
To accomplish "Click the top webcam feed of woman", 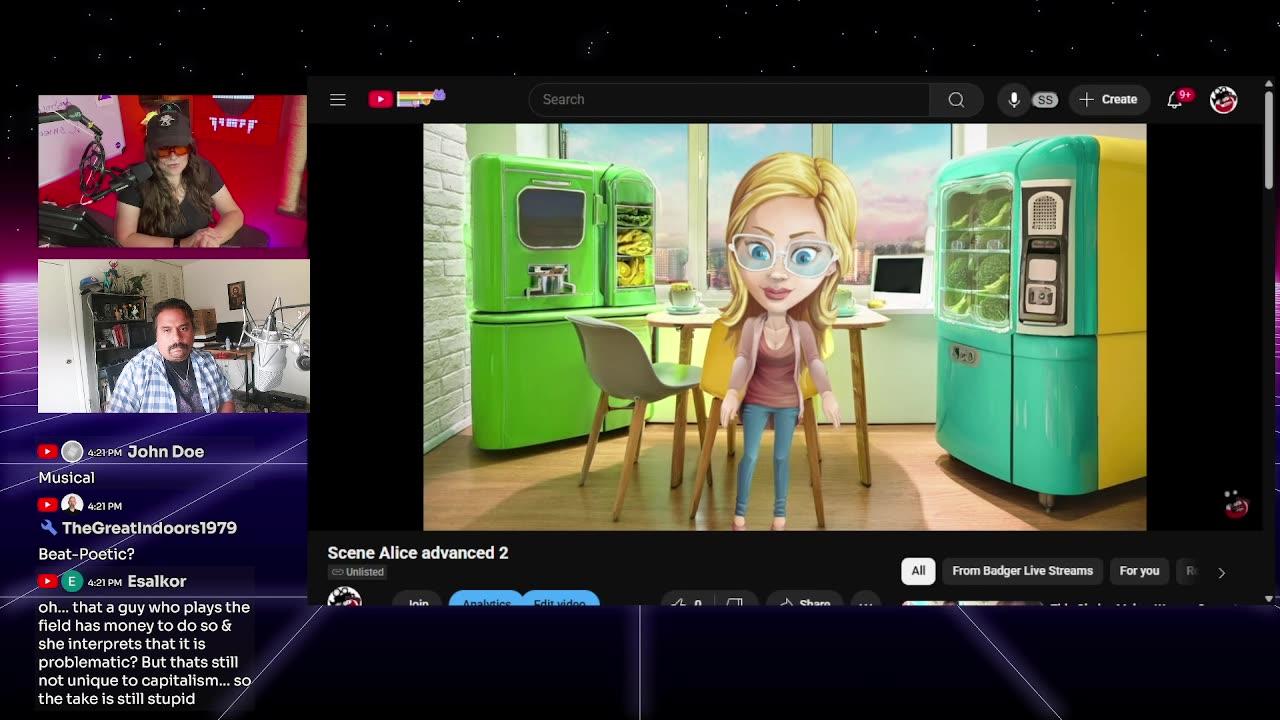I will click(x=172, y=171).
